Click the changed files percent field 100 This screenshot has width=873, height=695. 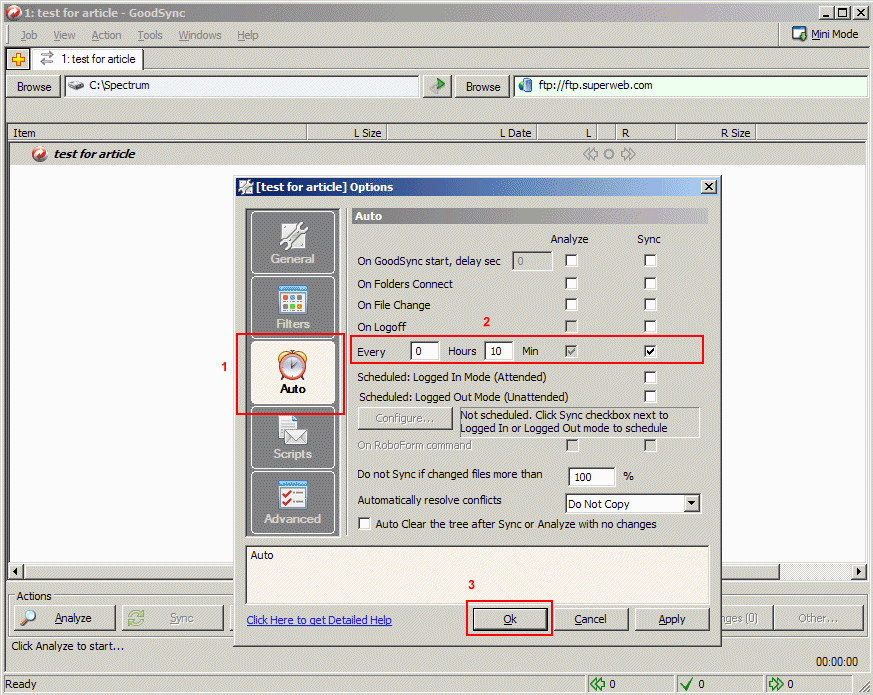pos(591,477)
